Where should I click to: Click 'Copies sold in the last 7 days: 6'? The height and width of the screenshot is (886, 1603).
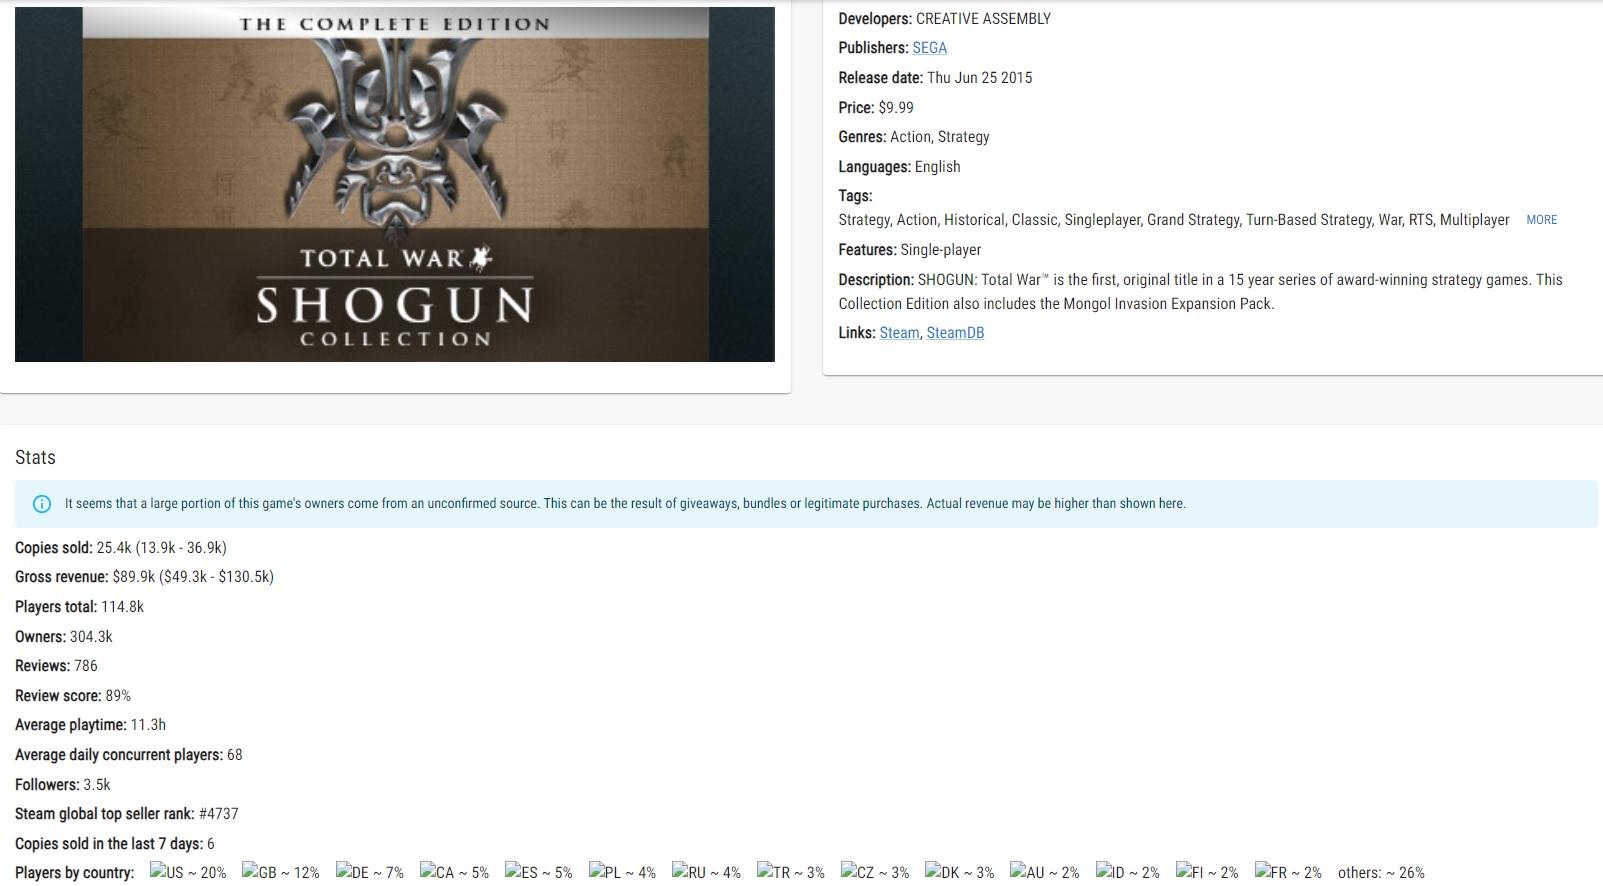[115, 844]
